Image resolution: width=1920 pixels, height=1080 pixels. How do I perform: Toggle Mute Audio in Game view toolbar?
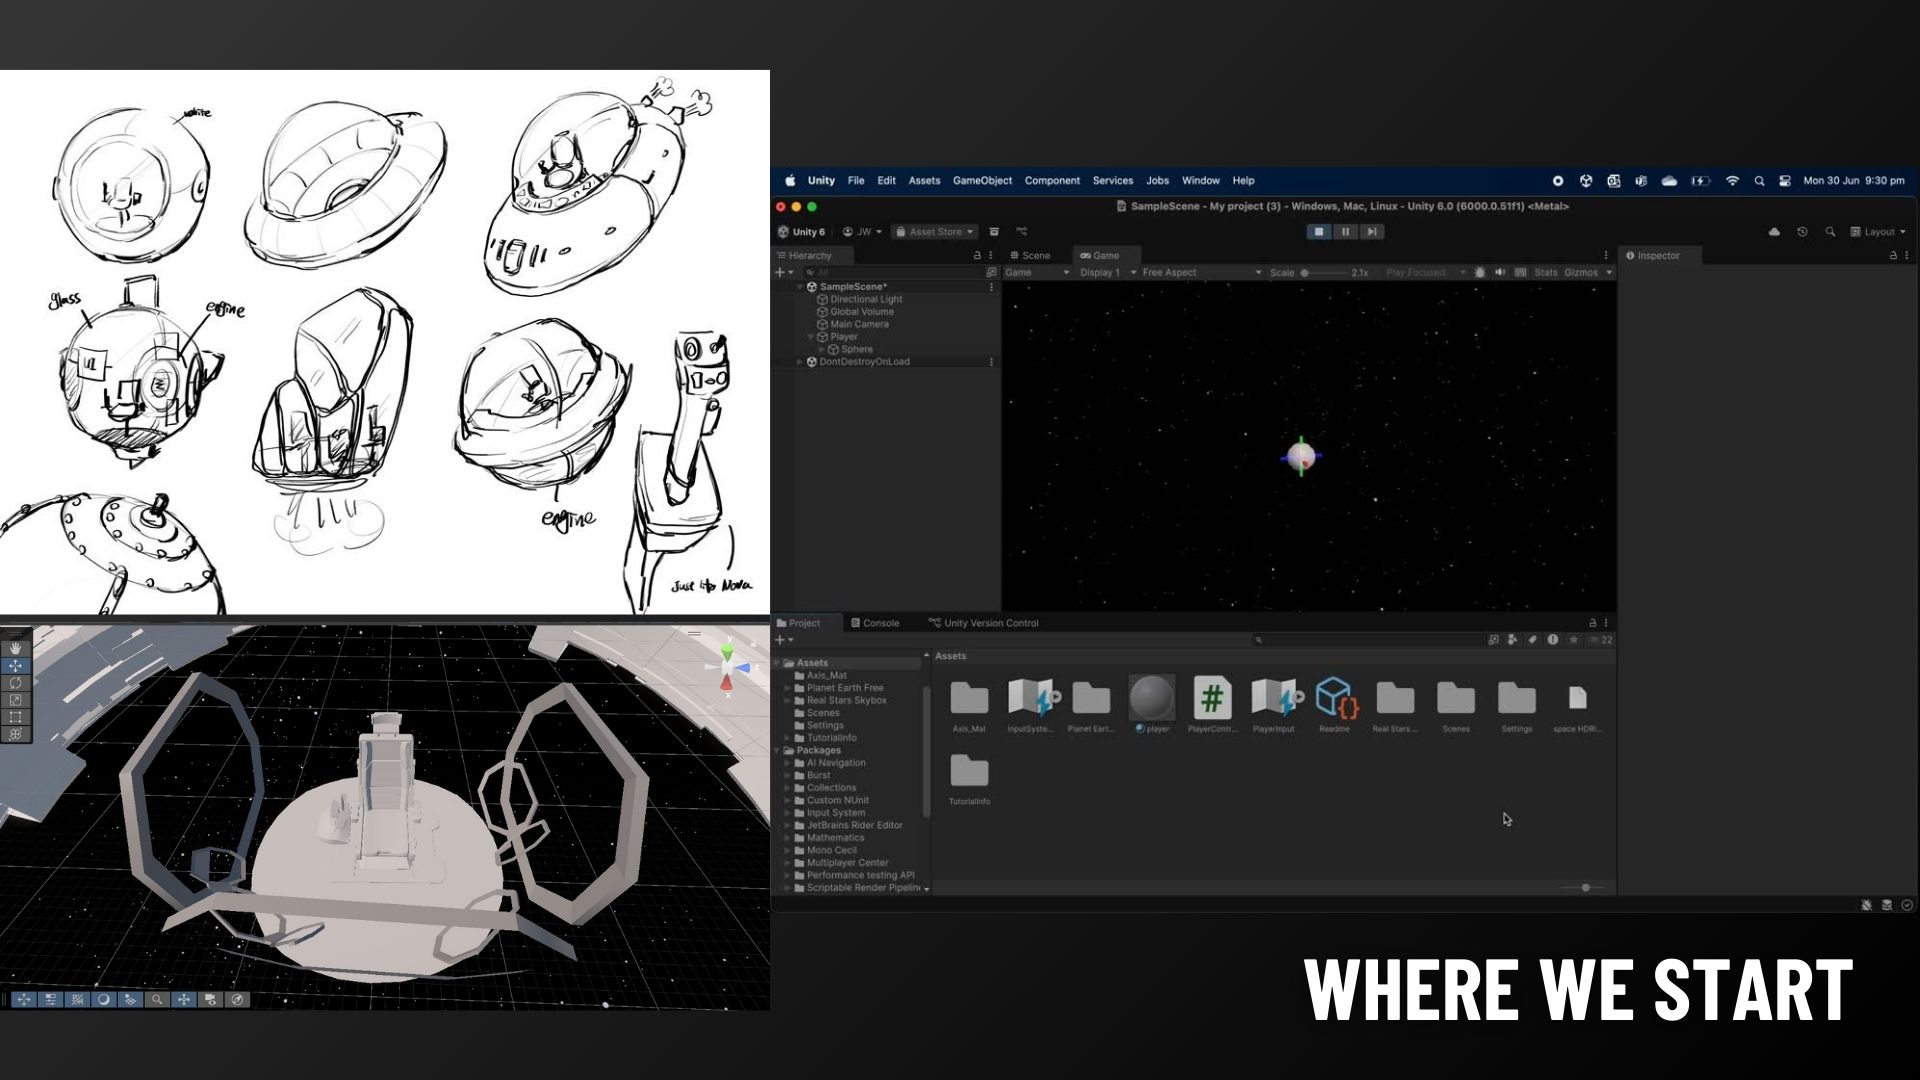coord(1500,273)
